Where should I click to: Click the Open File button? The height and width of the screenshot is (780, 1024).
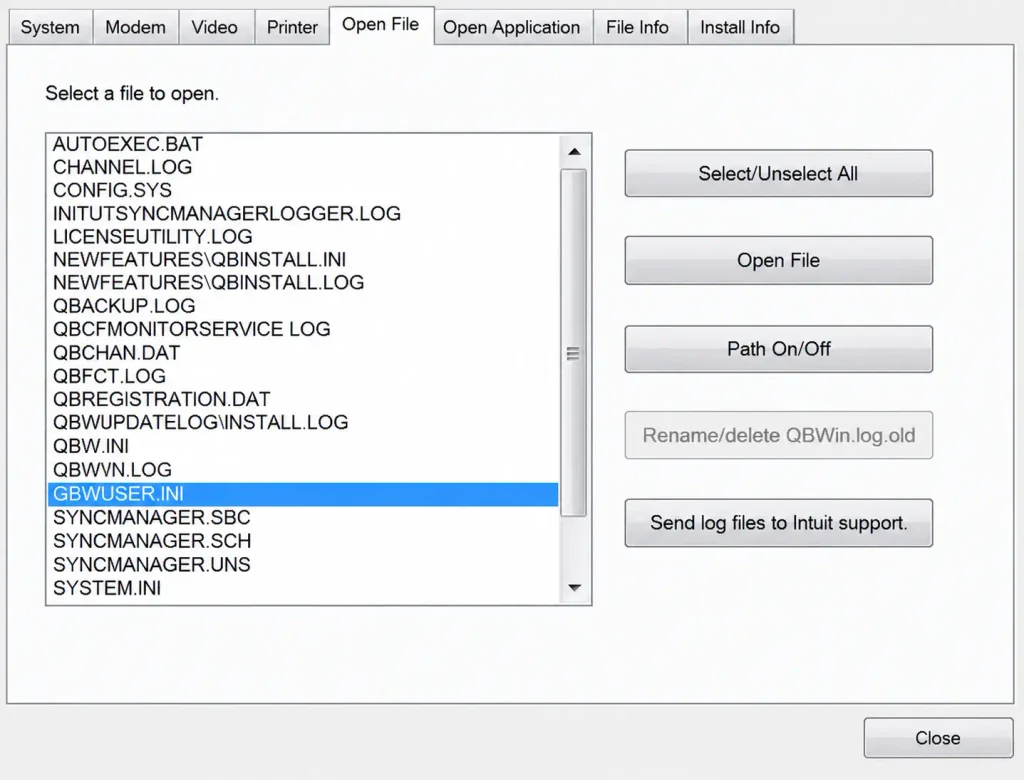pos(778,260)
